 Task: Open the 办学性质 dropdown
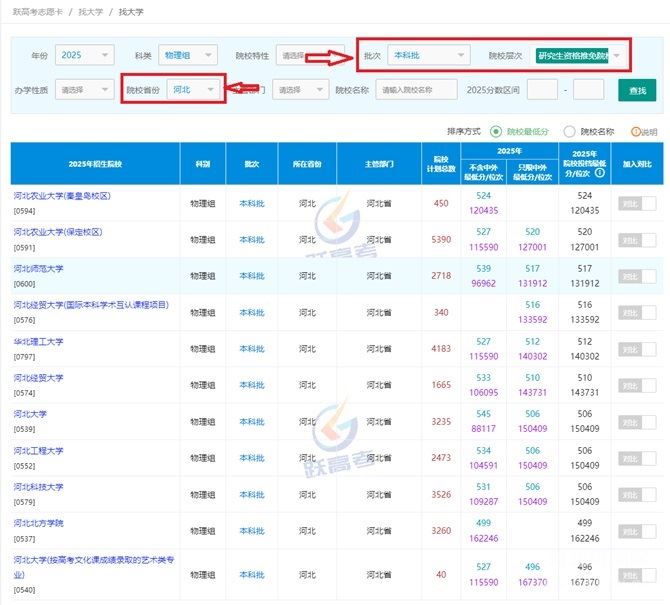(85, 90)
